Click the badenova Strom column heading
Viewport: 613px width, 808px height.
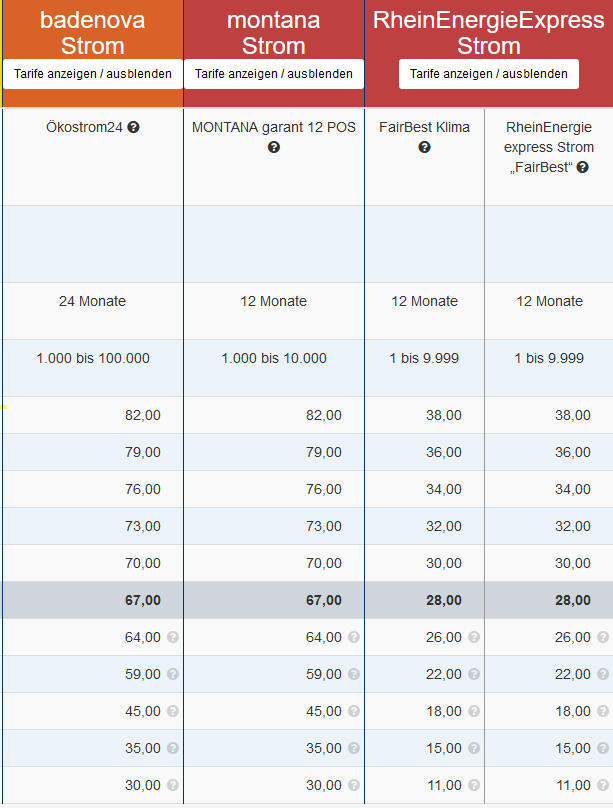point(93,33)
